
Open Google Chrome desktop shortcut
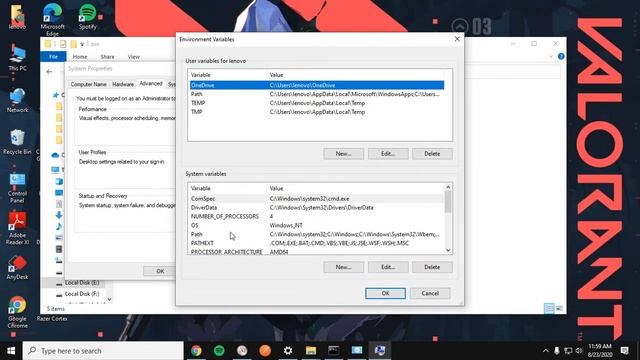click(17, 312)
